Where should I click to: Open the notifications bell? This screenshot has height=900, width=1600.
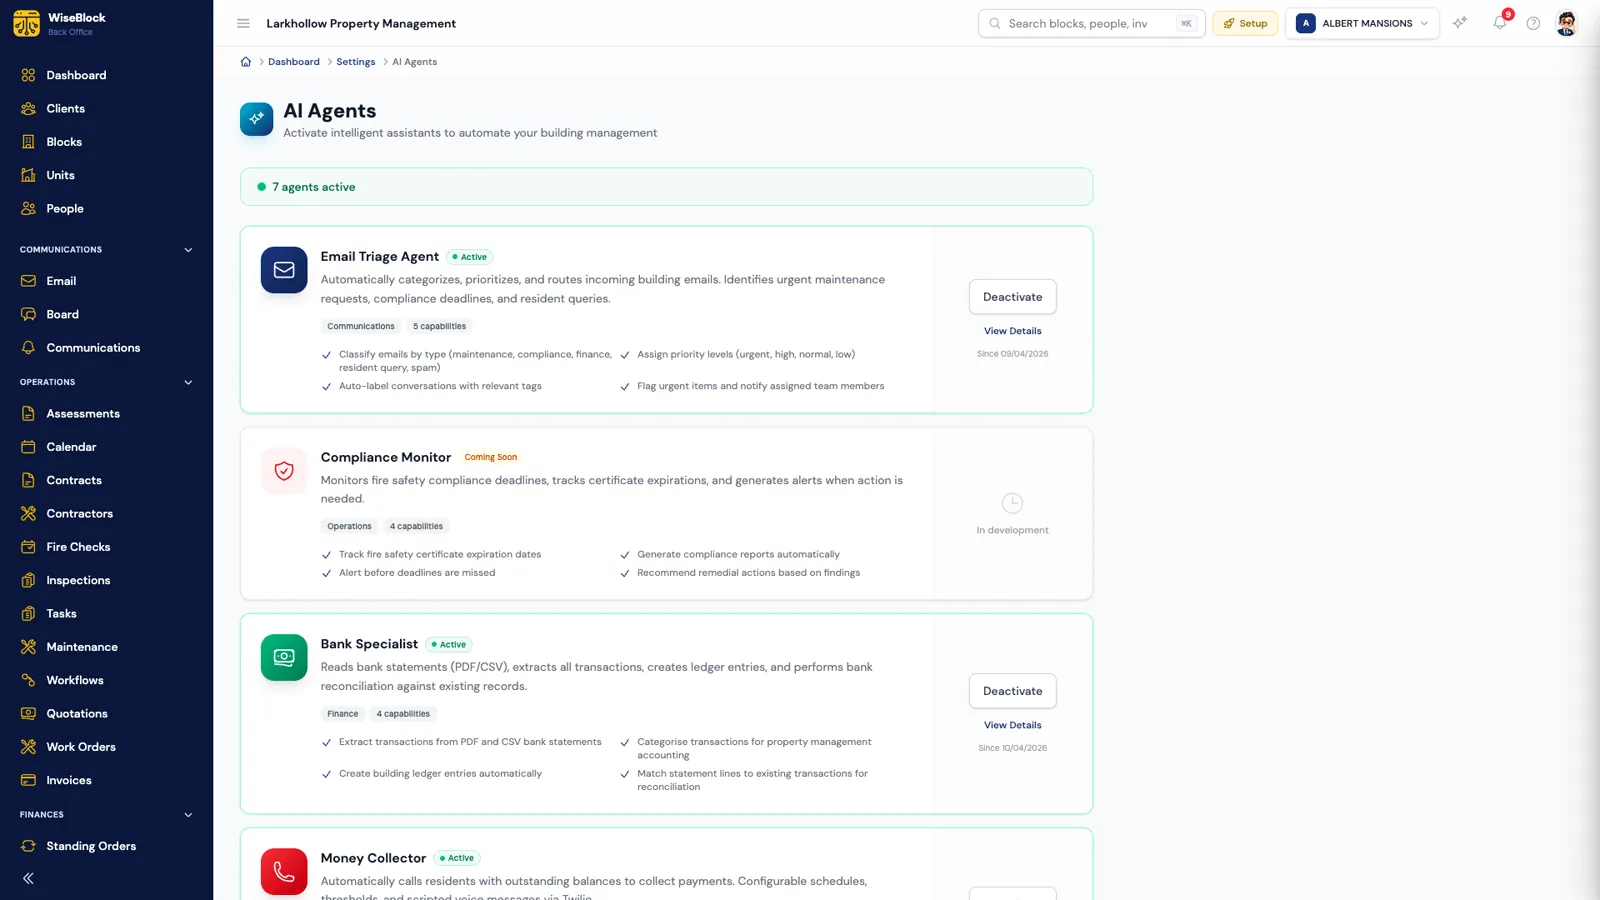click(x=1499, y=23)
